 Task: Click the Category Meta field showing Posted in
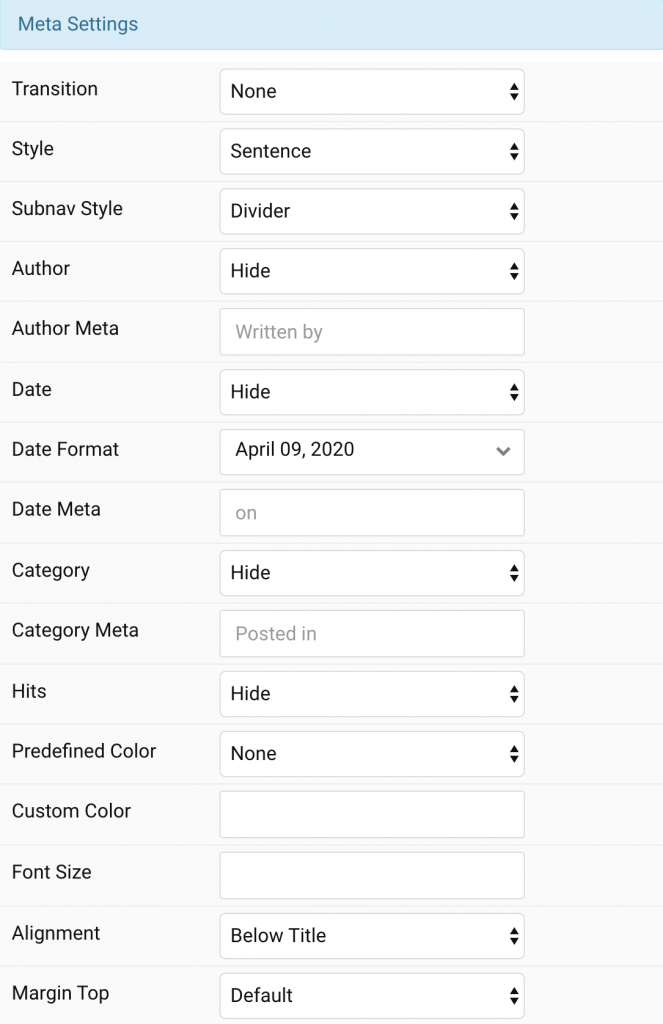coord(370,633)
